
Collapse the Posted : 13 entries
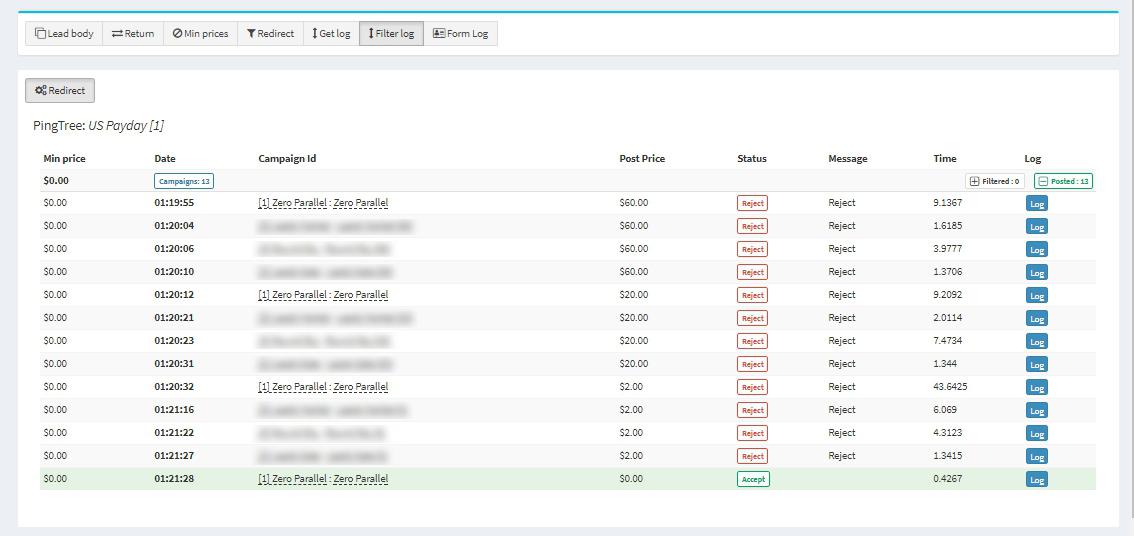1063,182
